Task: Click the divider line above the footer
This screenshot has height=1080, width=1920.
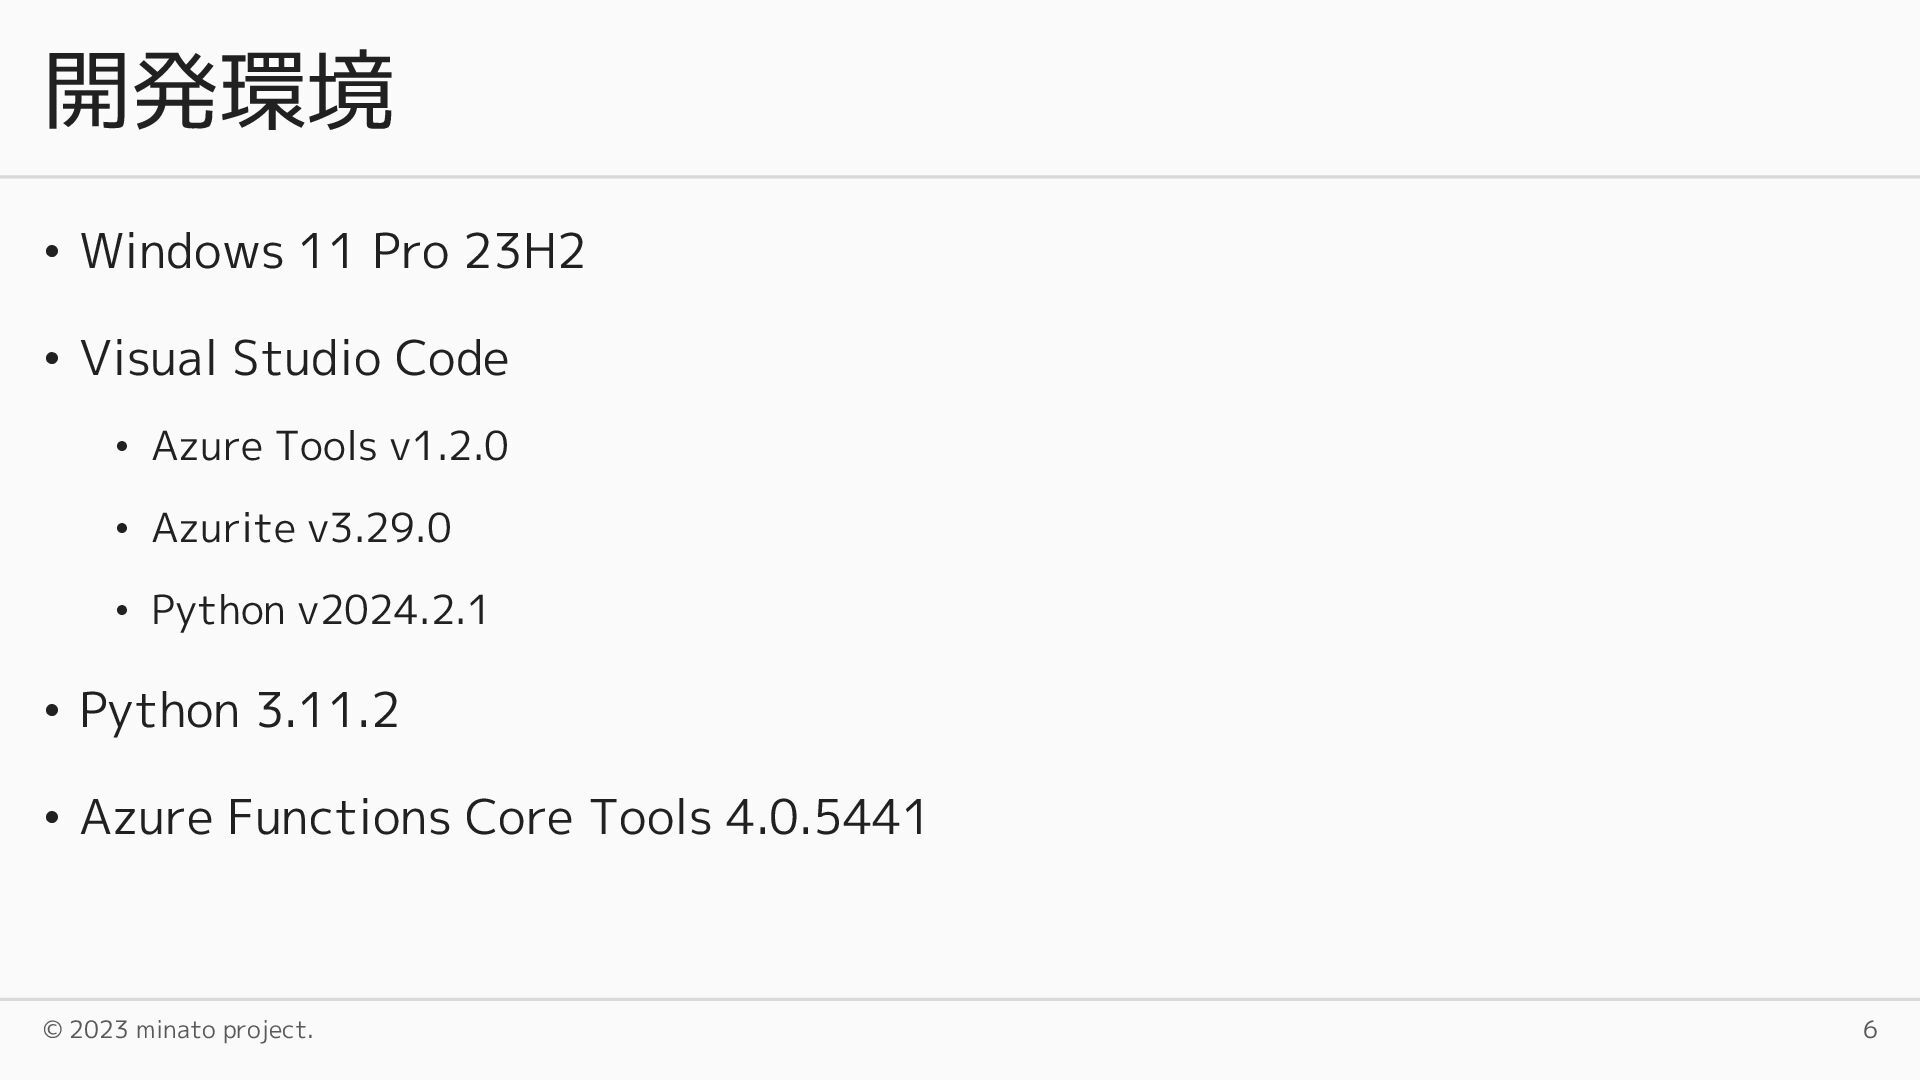Action: [960, 999]
